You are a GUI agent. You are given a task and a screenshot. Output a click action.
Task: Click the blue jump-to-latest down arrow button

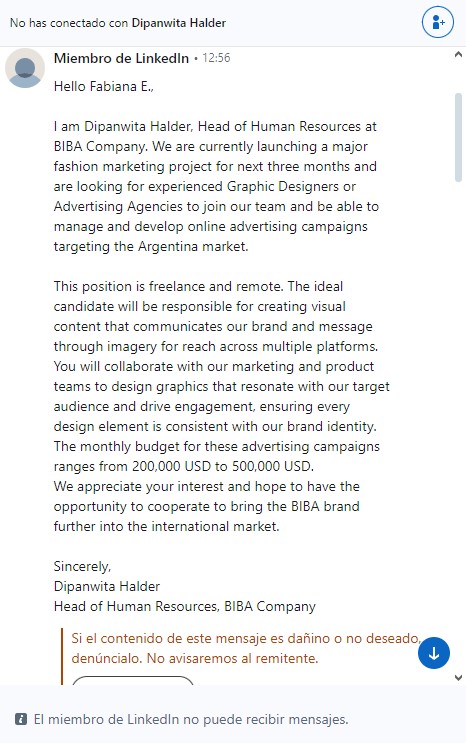click(434, 653)
